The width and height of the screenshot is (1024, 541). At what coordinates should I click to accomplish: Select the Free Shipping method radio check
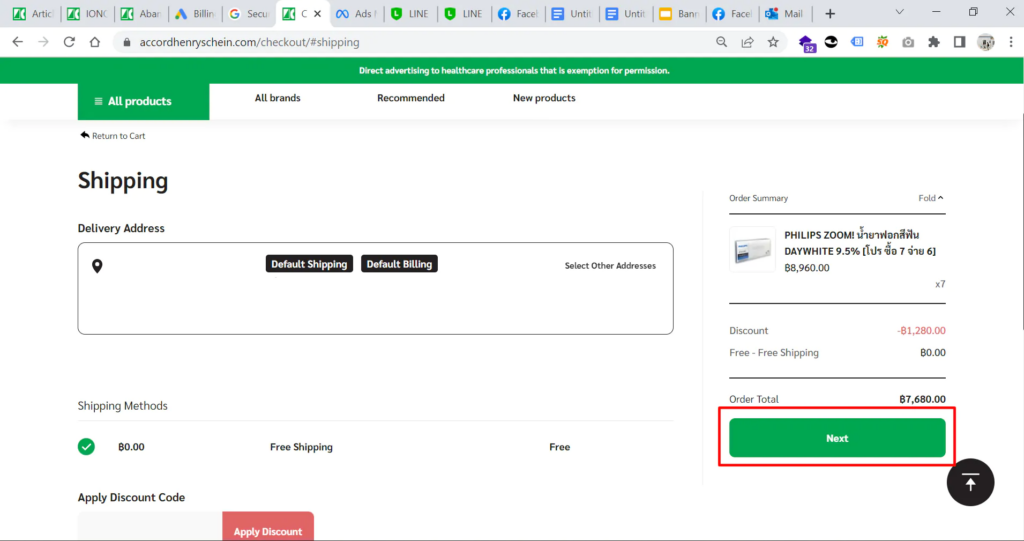(x=87, y=447)
